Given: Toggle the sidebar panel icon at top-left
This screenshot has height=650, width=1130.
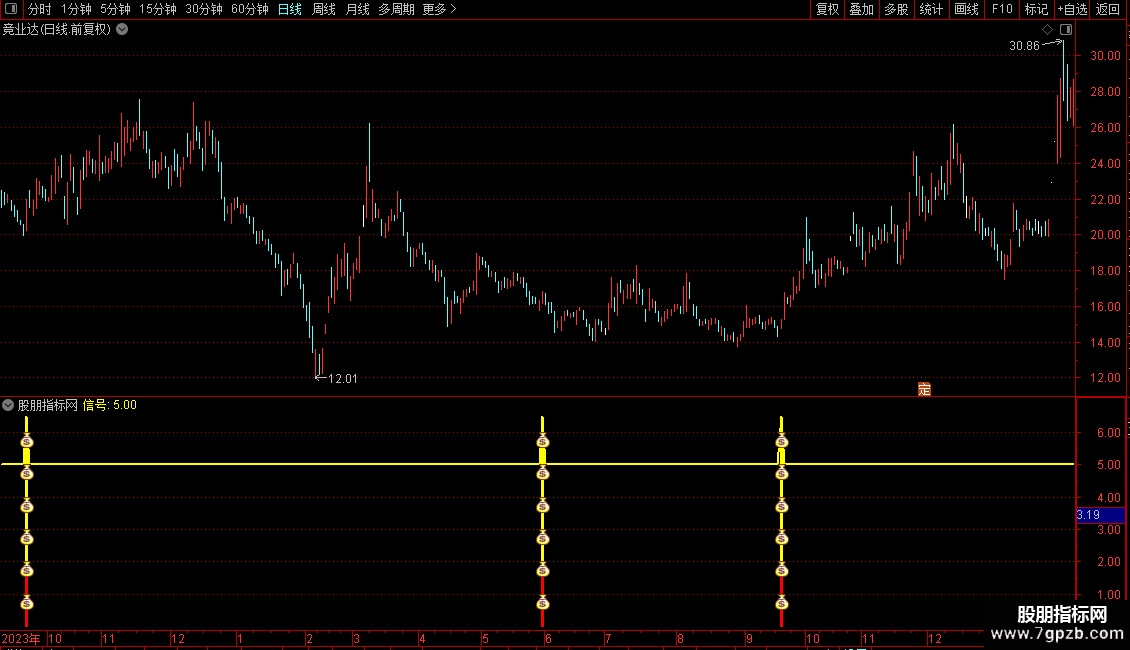Looking at the screenshot, I should (11, 9).
